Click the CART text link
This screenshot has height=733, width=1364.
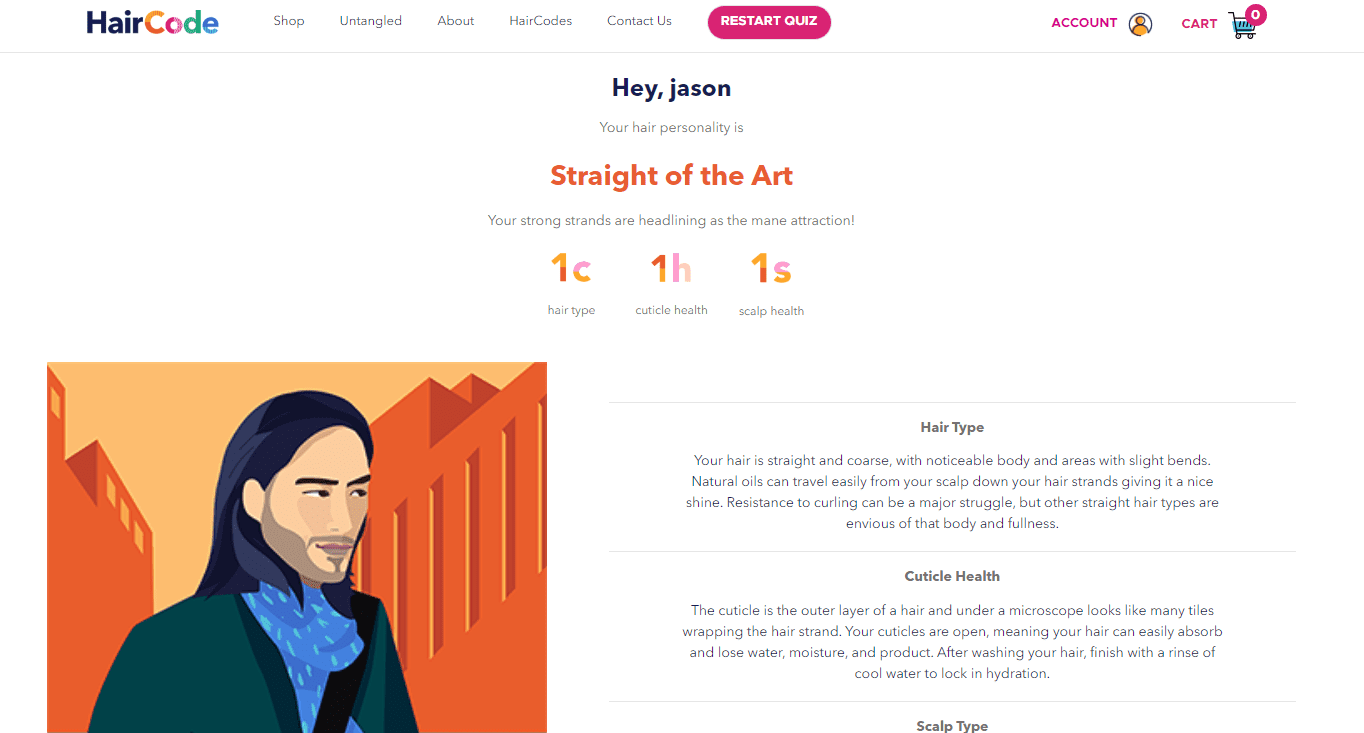coord(1199,24)
